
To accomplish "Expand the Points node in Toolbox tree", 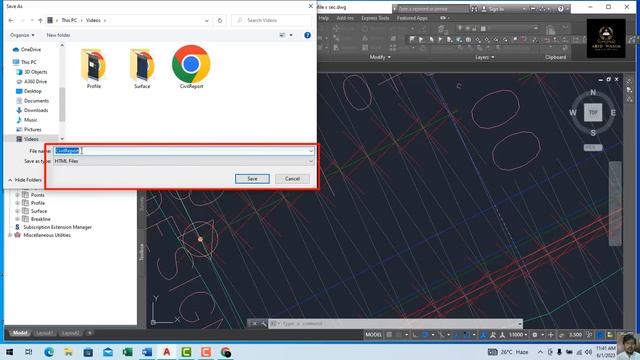I will point(18,195).
